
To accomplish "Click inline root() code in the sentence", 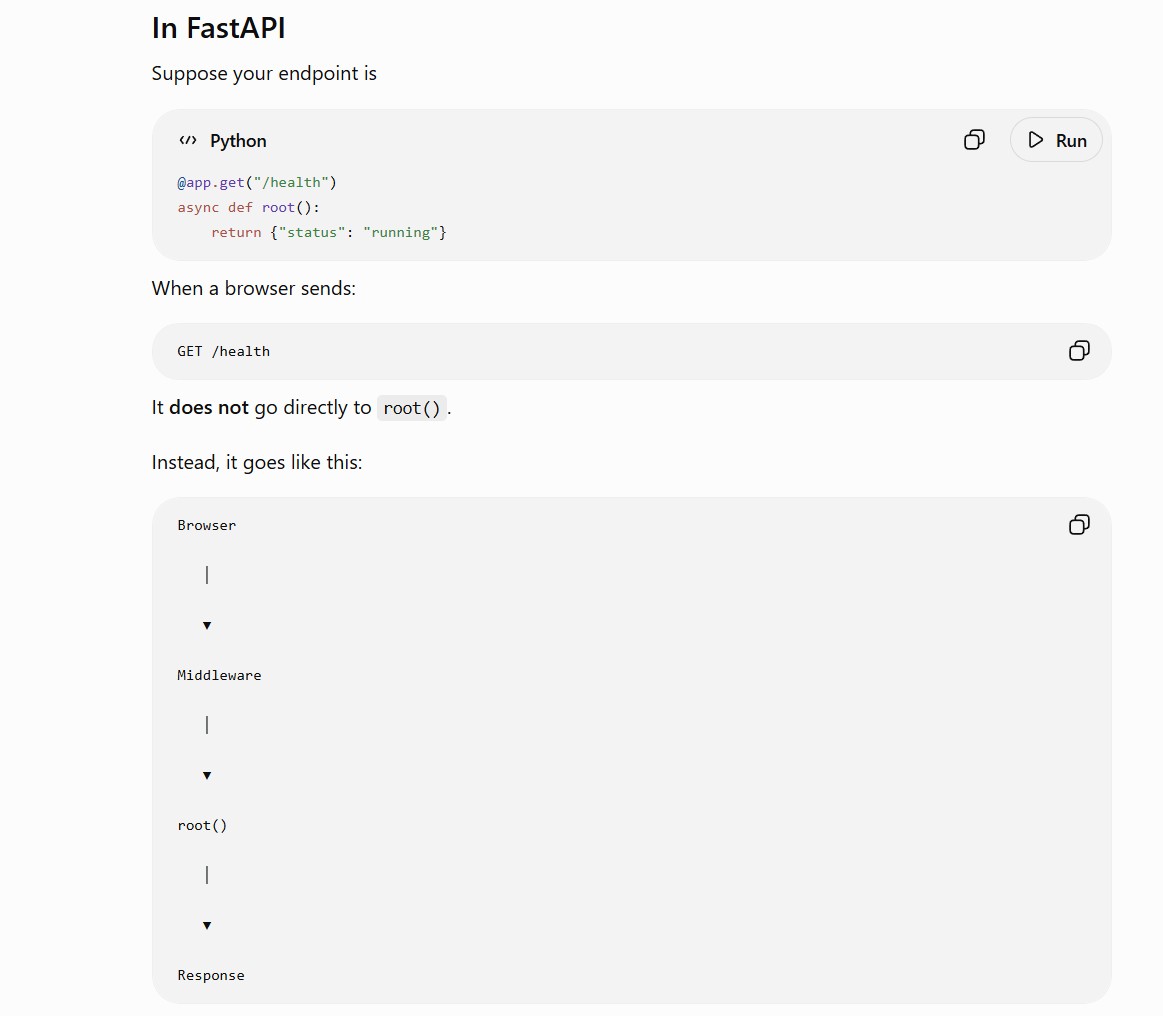I will click(x=412, y=408).
